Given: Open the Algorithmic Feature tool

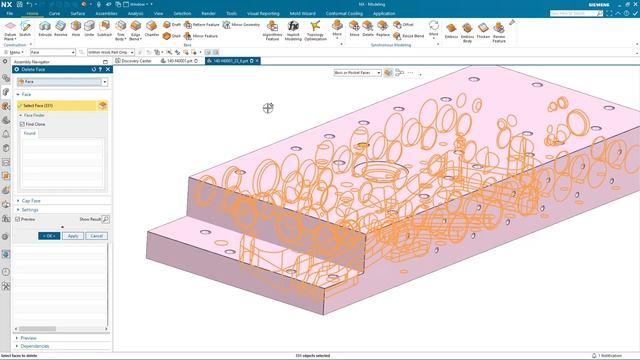Looking at the screenshot, I should [x=272, y=31].
